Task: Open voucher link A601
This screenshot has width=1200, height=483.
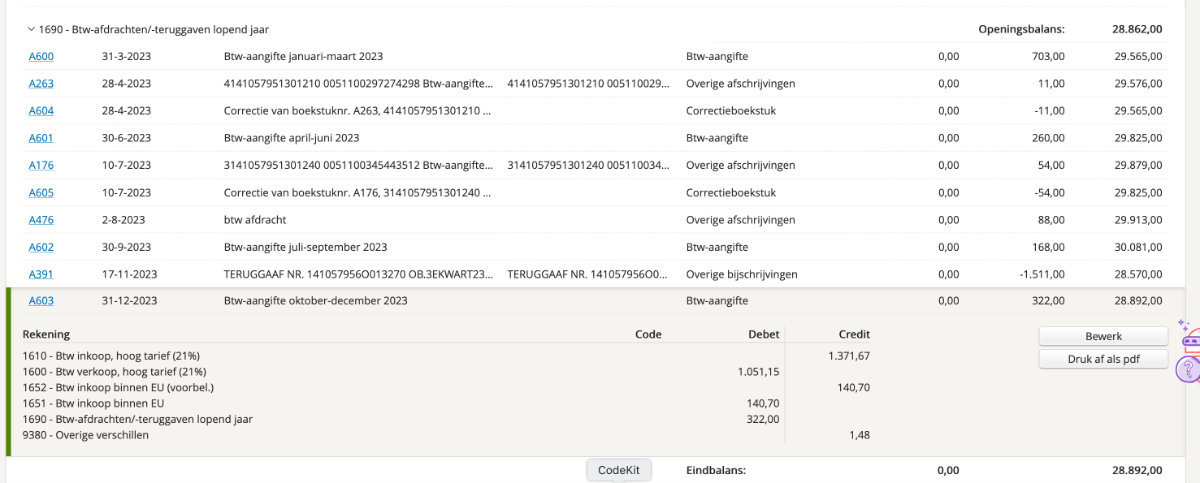Action: (41, 138)
